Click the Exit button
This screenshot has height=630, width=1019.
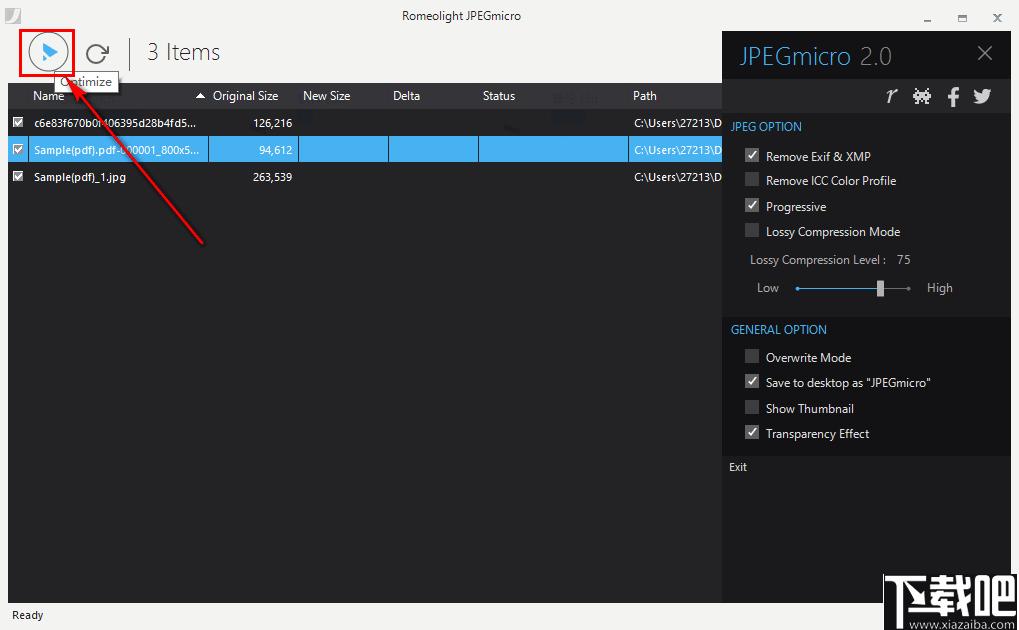[x=738, y=467]
